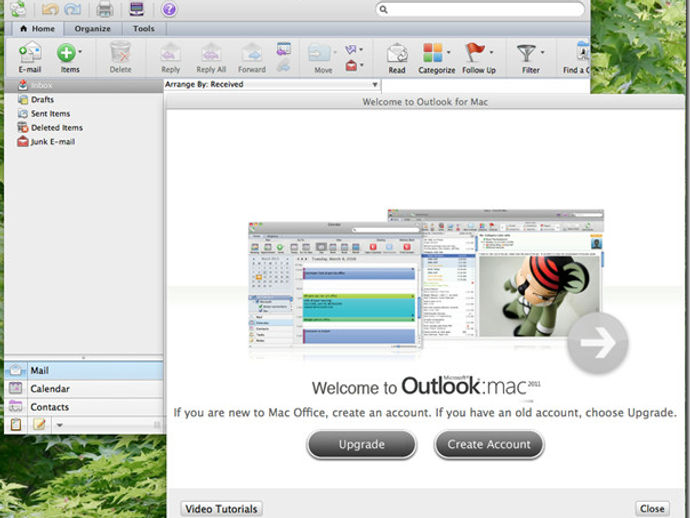Click the Follow Up flag icon
The image size is (690, 518).
(x=475, y=52)
